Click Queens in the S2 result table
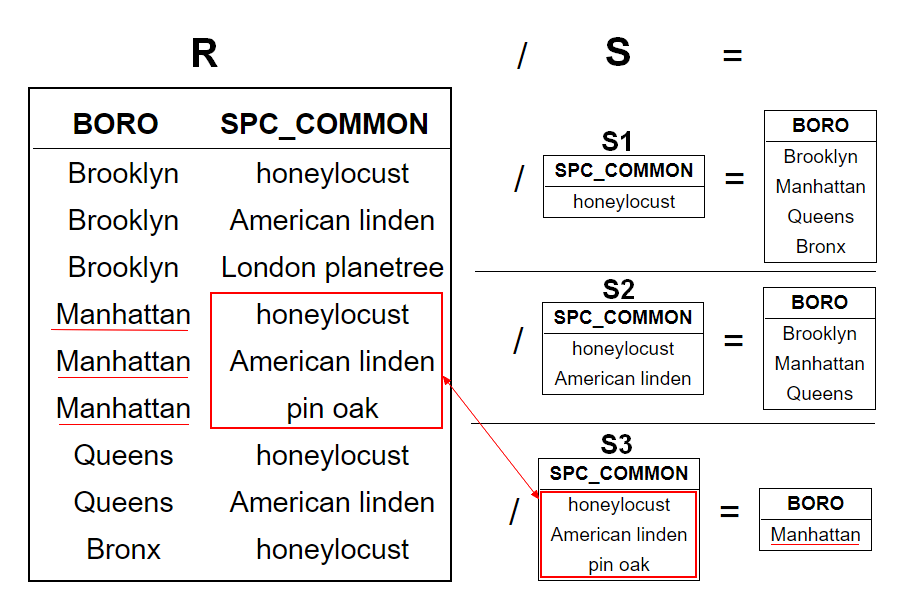906x605 pixels. click(819, 394)
